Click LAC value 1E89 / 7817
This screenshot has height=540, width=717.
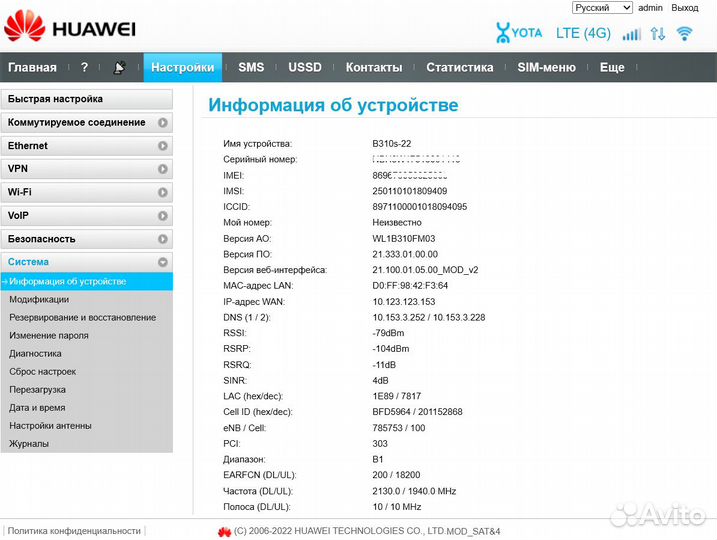pyautogui.click(x=397, y=396)
